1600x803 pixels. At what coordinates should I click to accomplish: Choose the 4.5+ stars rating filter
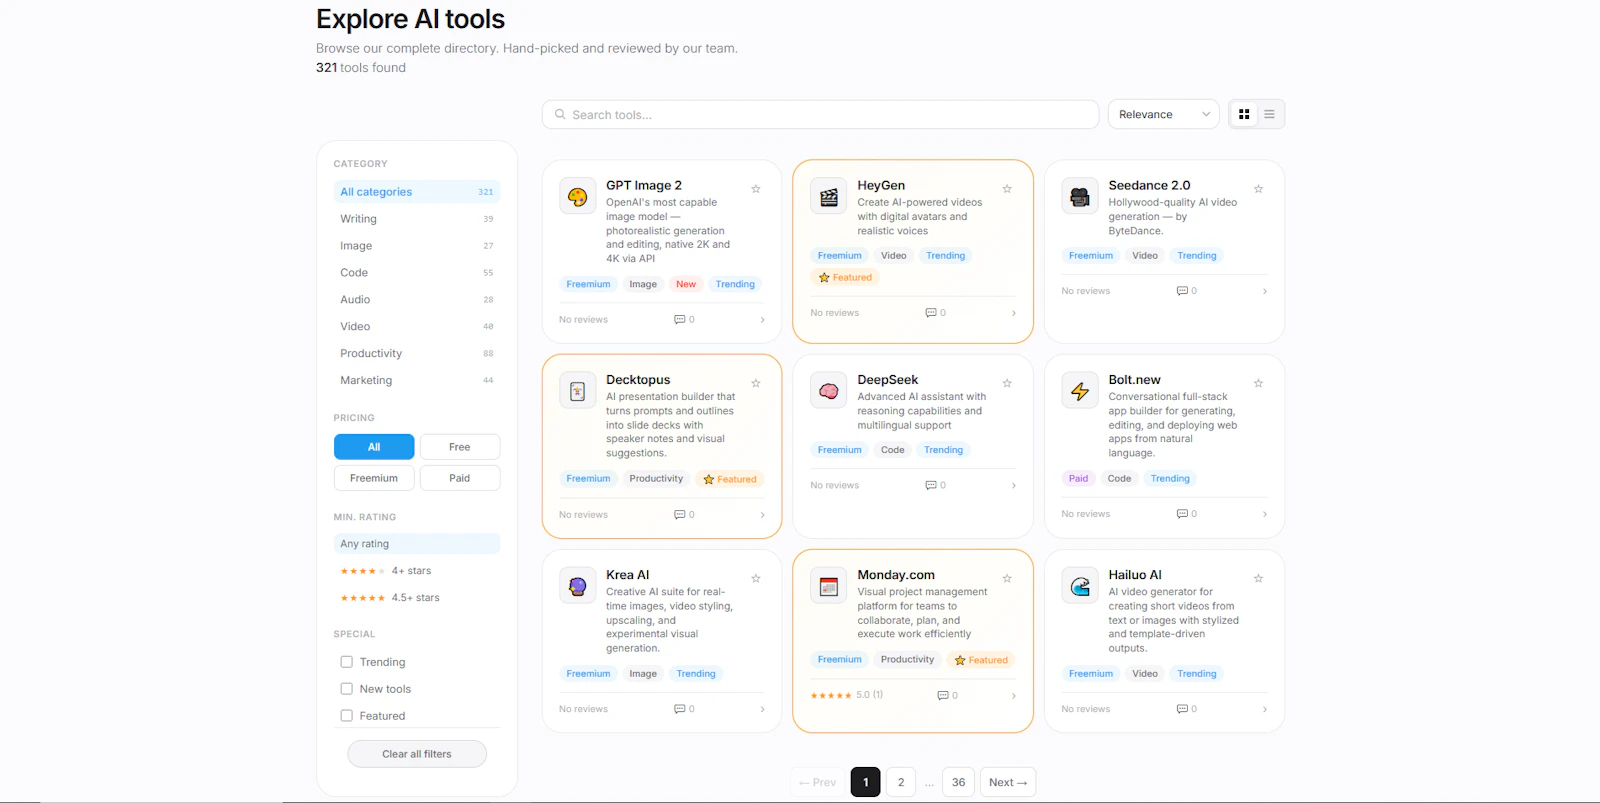click(417, 598)
